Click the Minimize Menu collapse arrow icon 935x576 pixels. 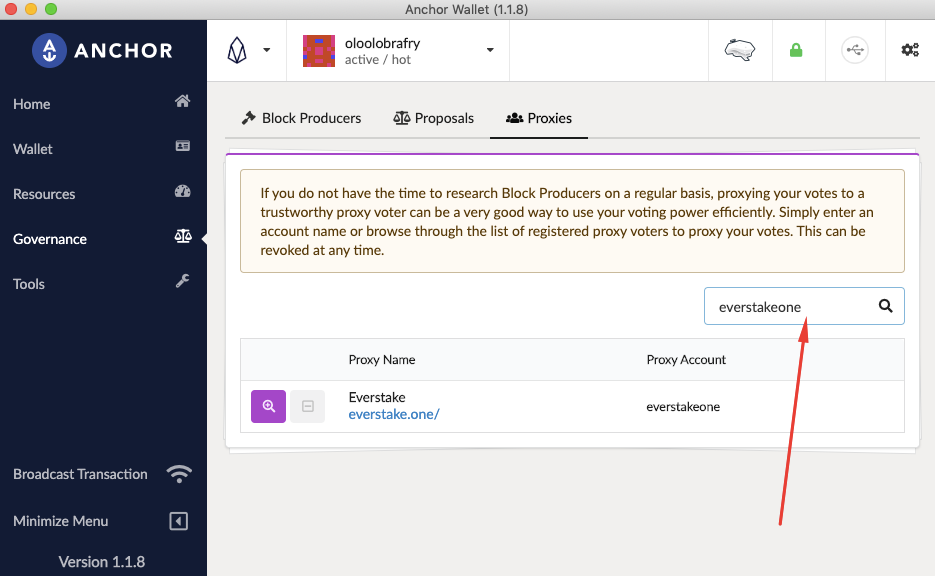178,521
